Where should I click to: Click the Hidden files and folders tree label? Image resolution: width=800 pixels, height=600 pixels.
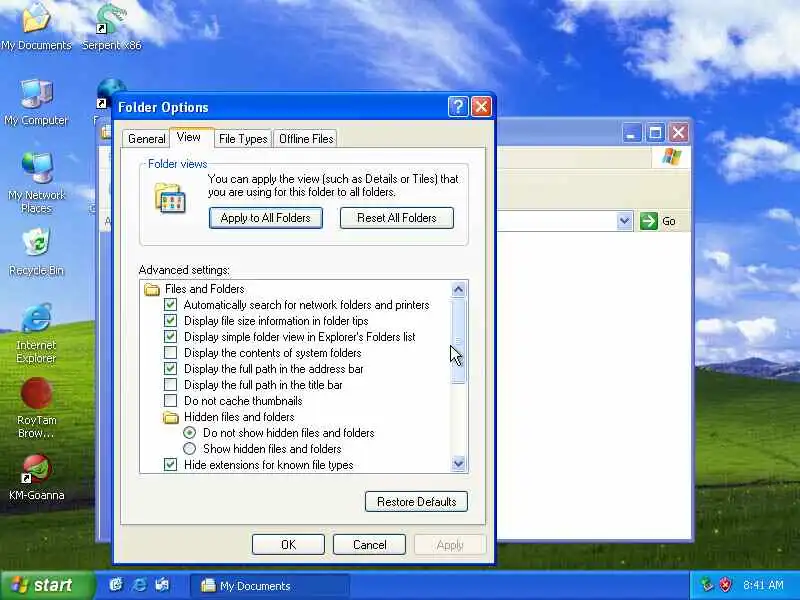click(239, 417)
